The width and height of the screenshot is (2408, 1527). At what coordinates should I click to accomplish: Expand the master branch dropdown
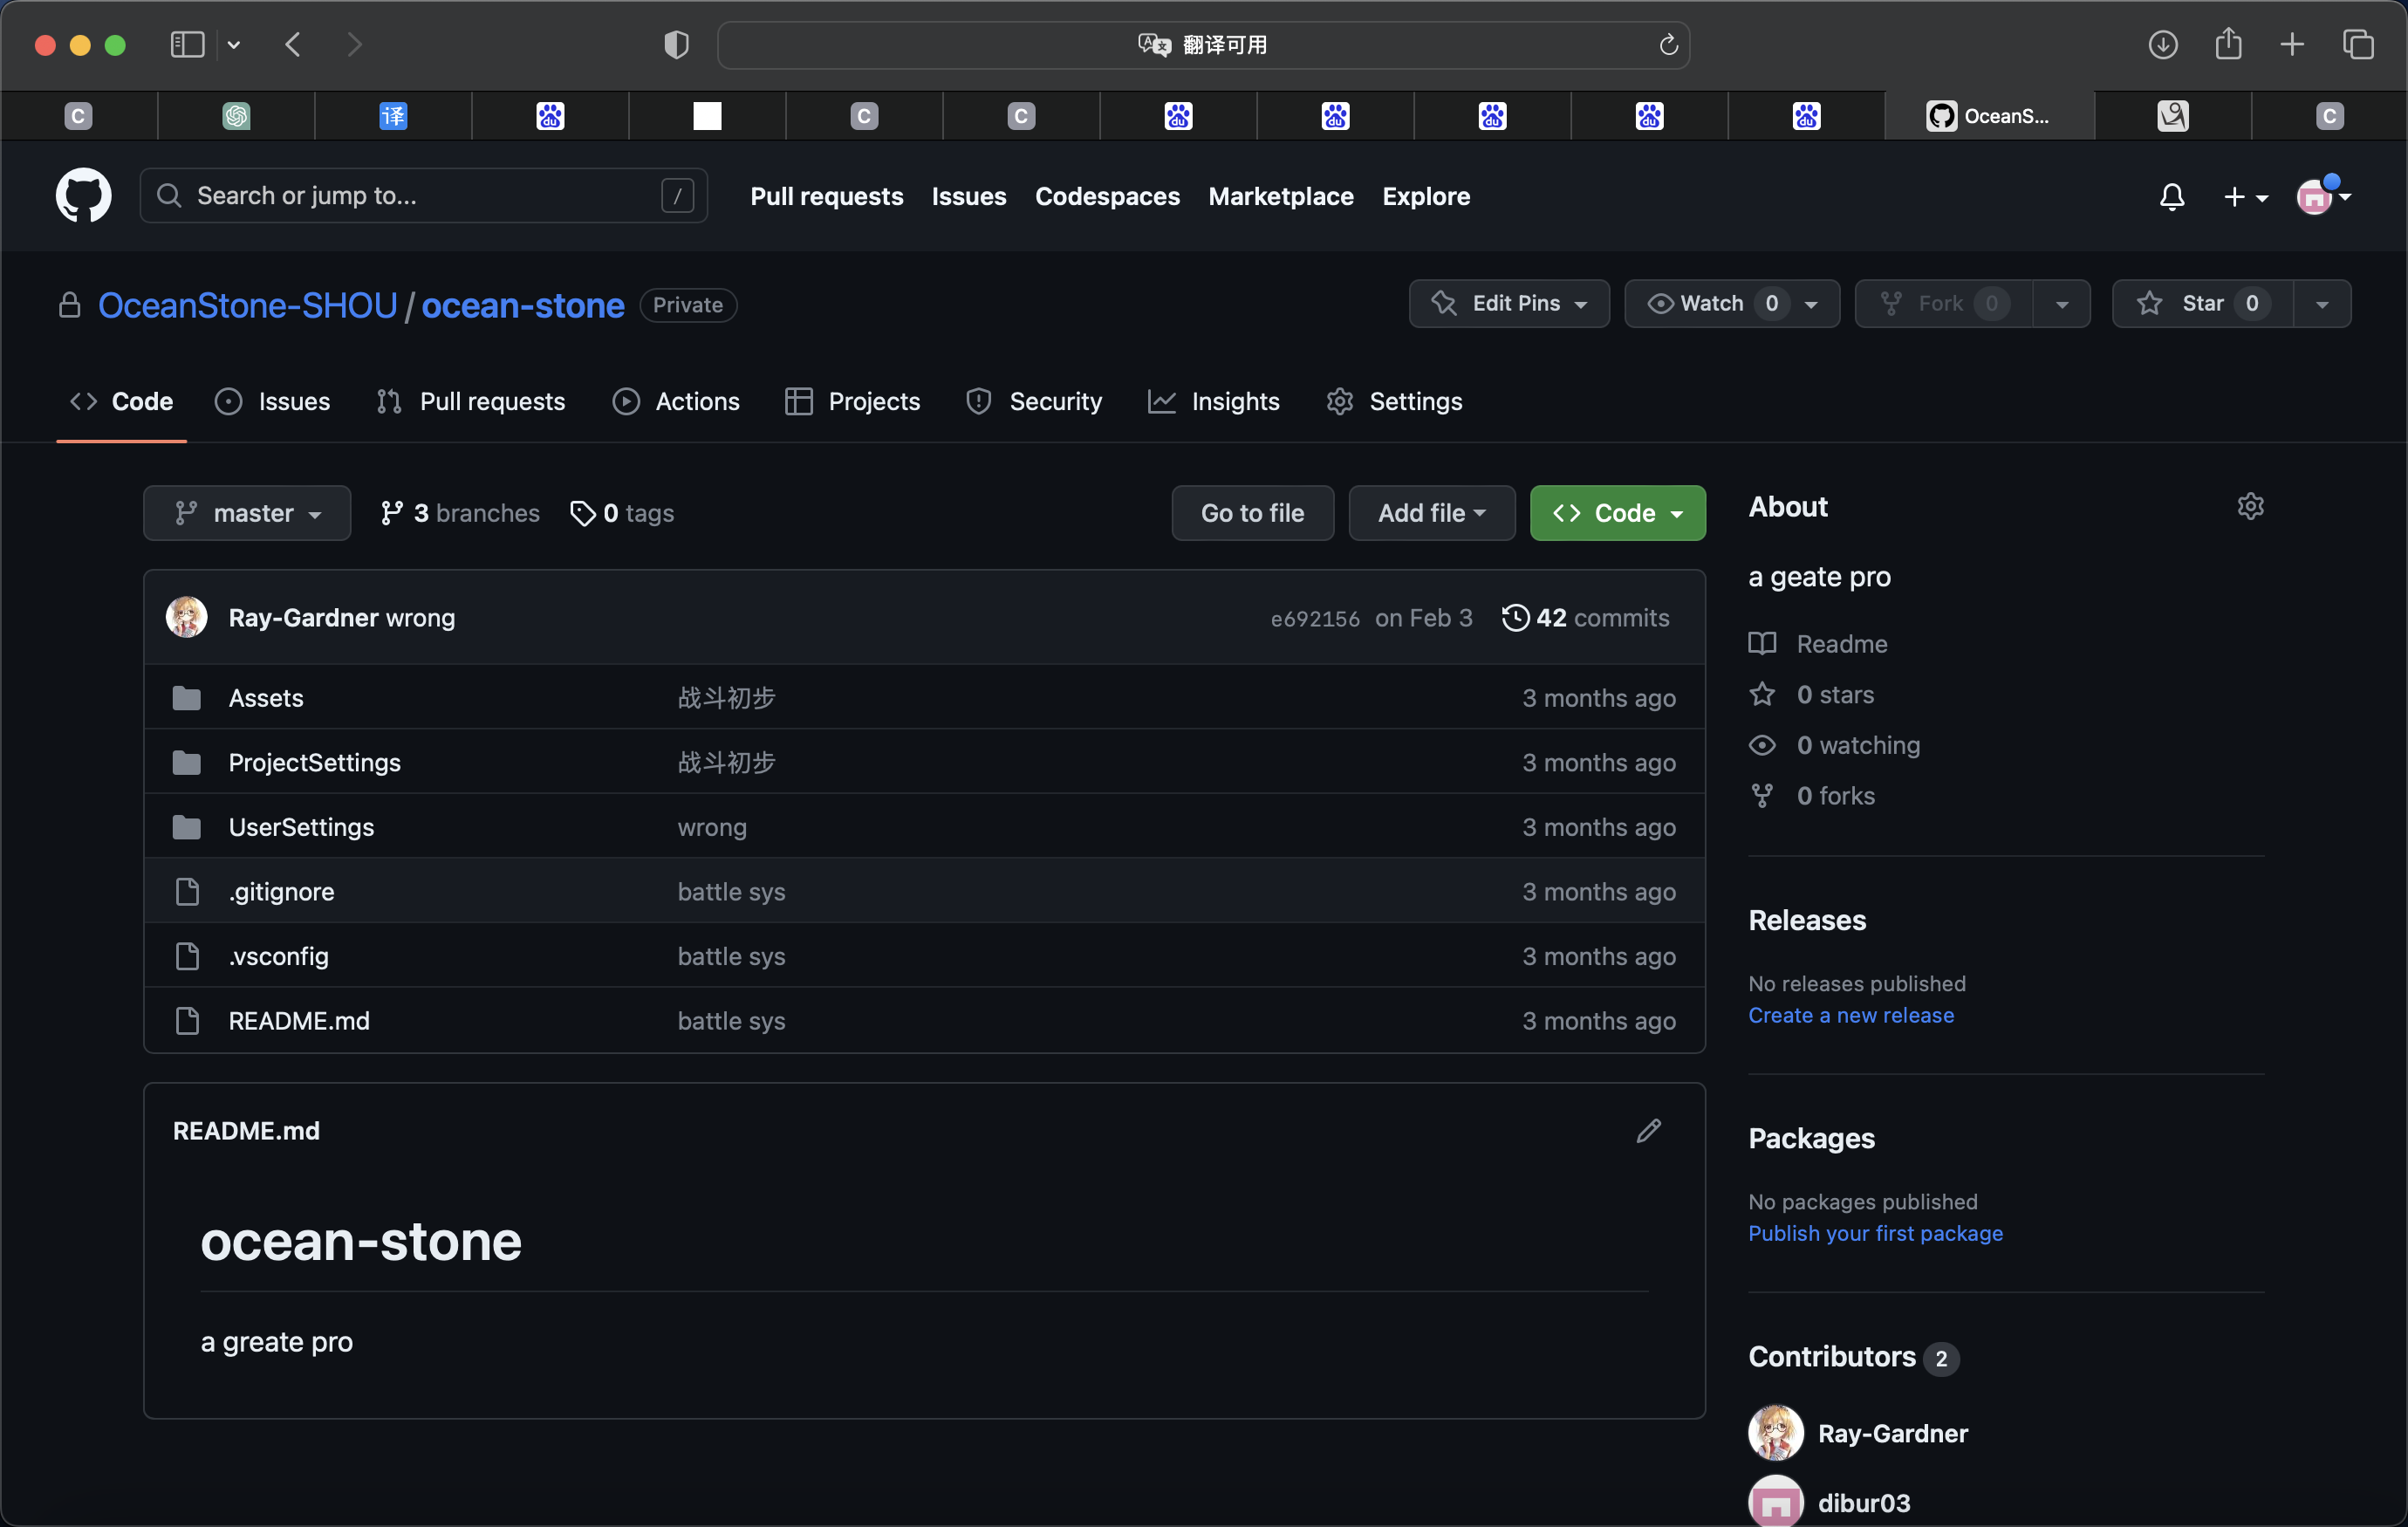point(247,513)
